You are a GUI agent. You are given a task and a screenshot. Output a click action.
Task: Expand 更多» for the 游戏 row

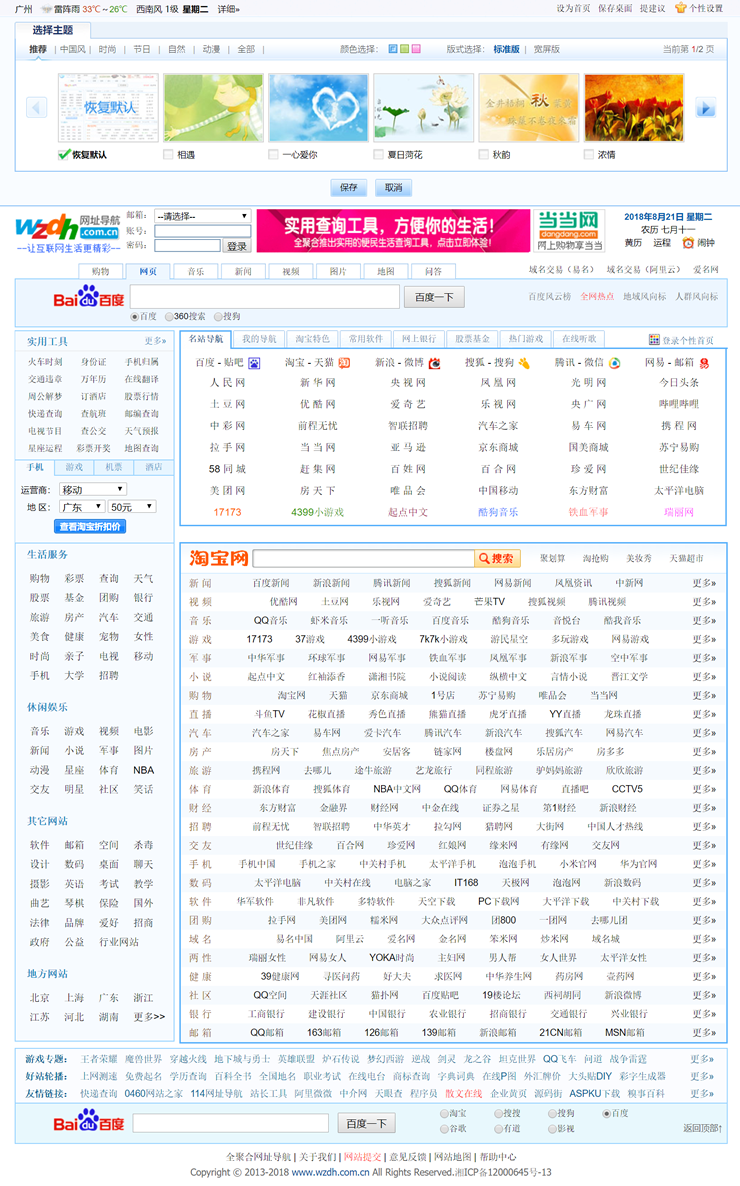click(x=704, y=639)
